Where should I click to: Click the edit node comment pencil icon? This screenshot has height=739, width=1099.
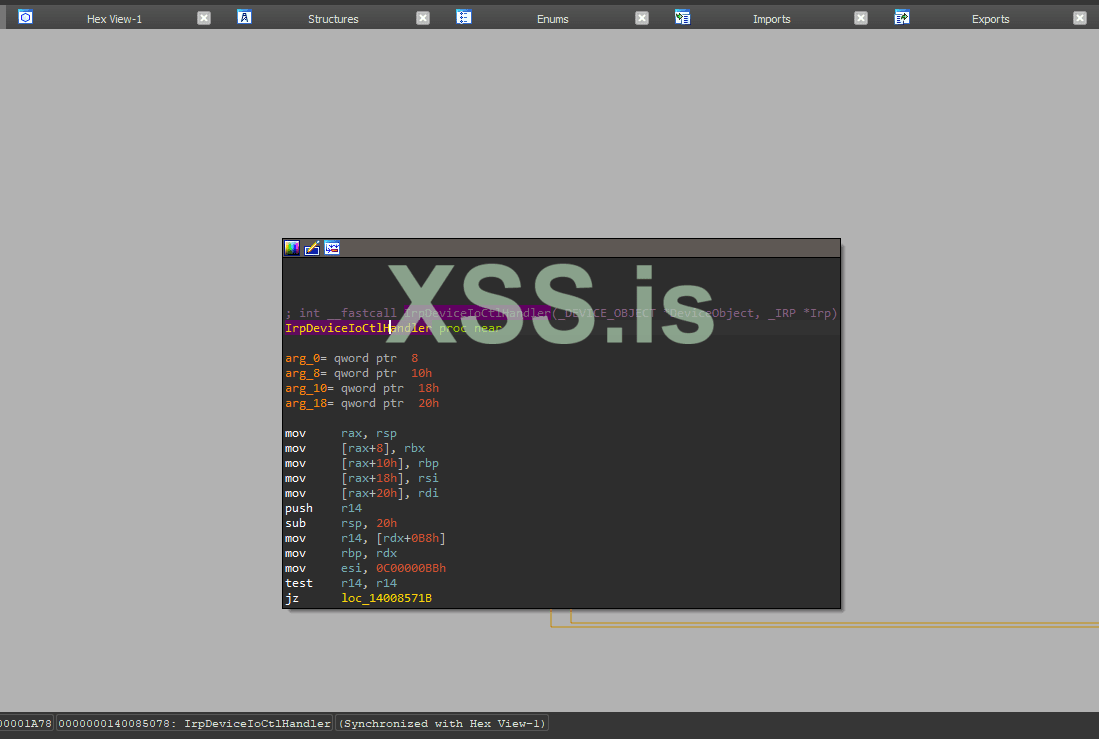pos(312,248)
